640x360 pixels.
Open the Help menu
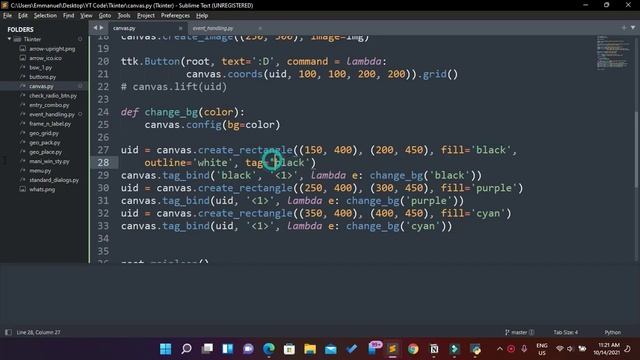click(202, 16)
